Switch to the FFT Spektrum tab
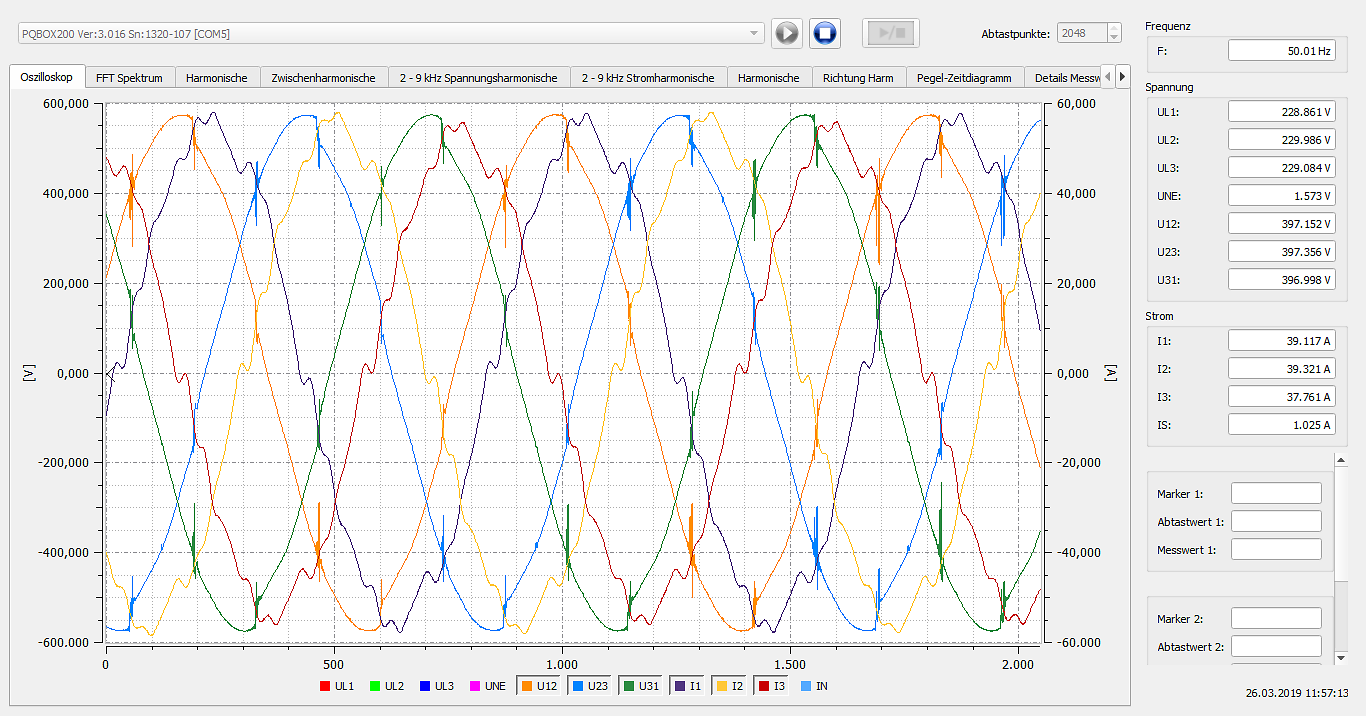This screenshot has width=1366, height=716. click(x=129, y=76)
